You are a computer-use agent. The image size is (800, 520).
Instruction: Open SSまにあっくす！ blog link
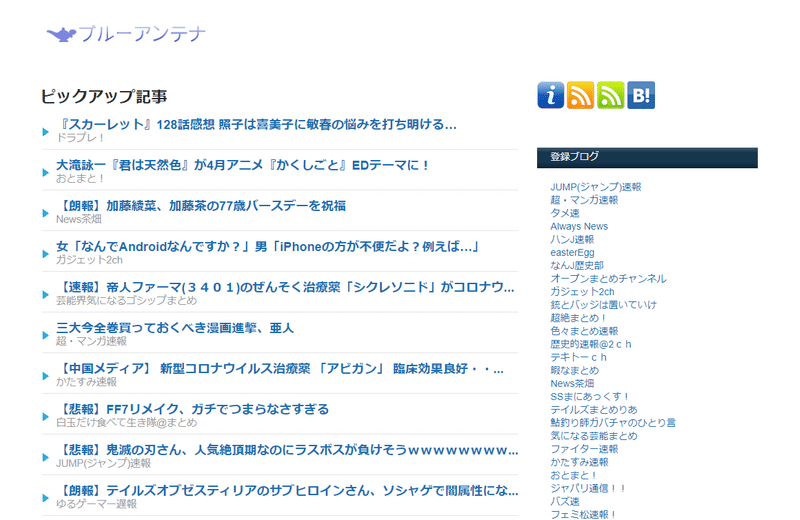589,397
